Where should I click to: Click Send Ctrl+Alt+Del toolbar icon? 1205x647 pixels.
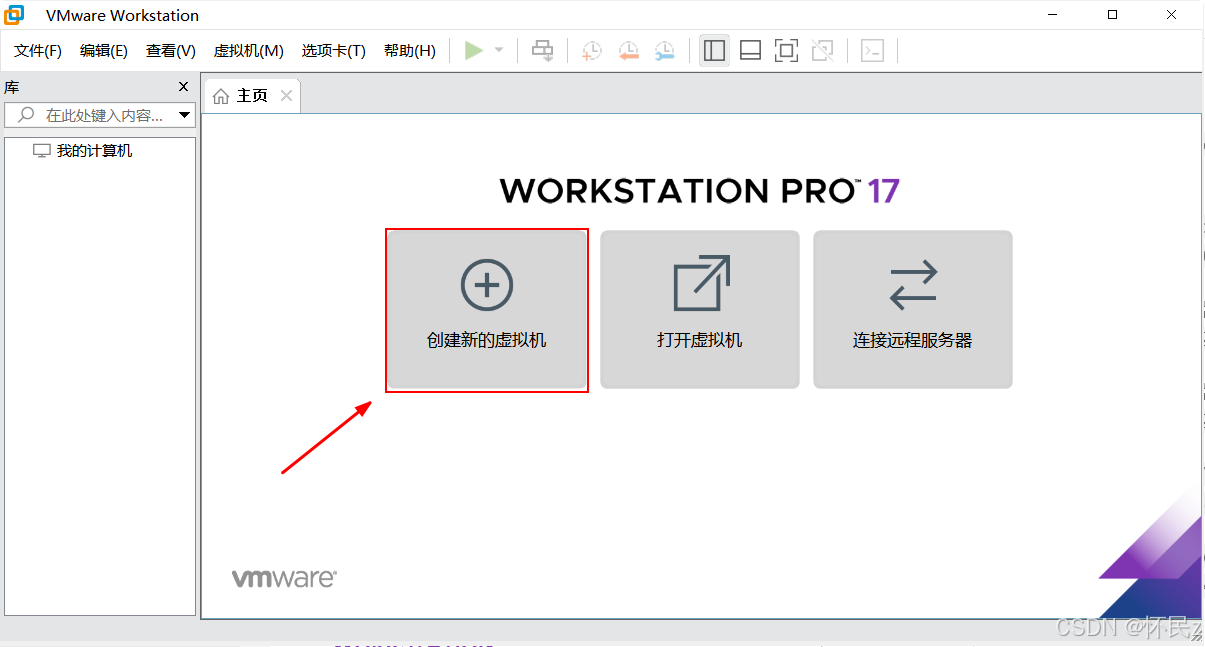coord(542,50)
